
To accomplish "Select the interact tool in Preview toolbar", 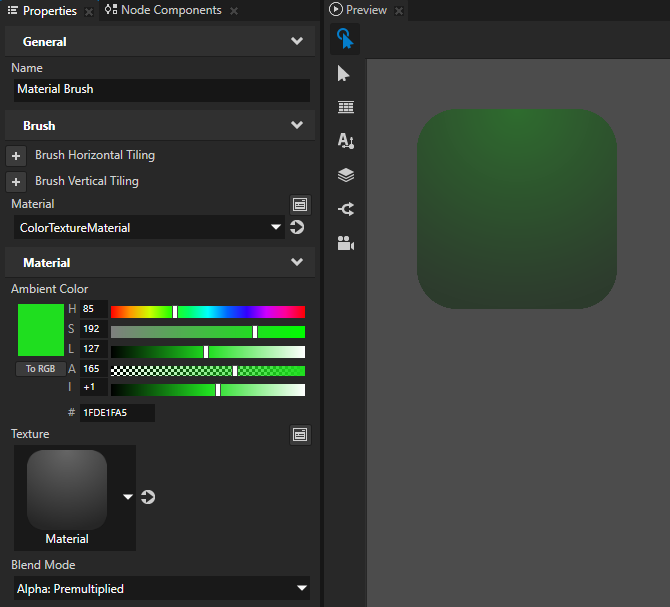I will coord(345,39).
